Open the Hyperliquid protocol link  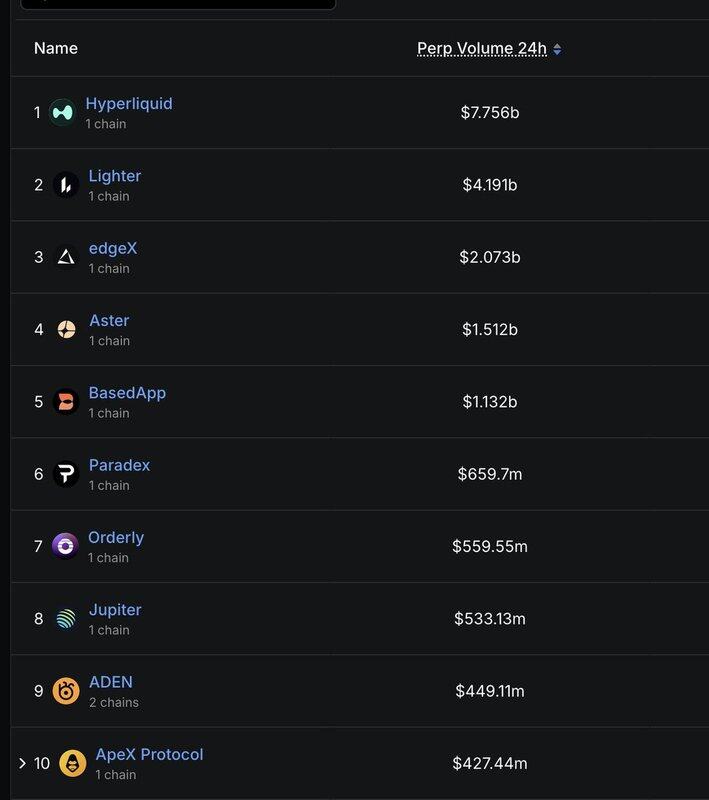[129, 104]
